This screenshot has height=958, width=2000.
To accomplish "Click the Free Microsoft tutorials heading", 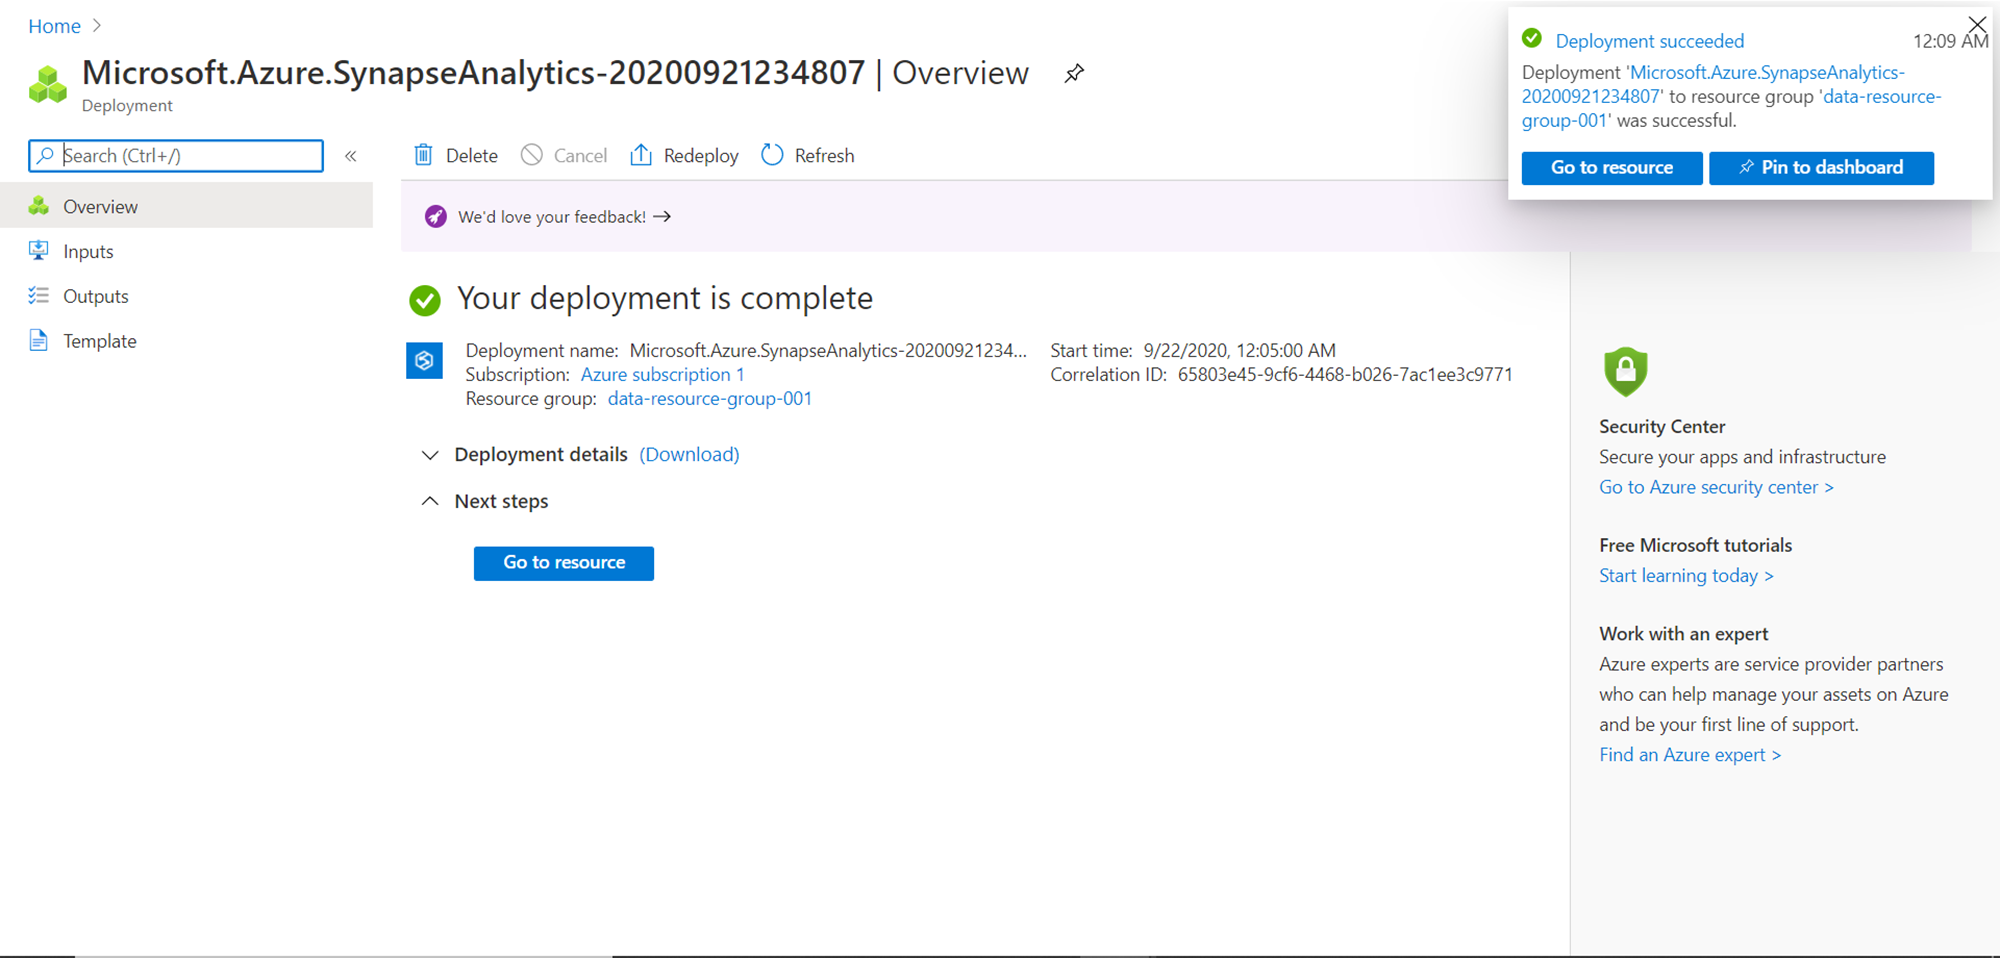I will (1695, 545).
